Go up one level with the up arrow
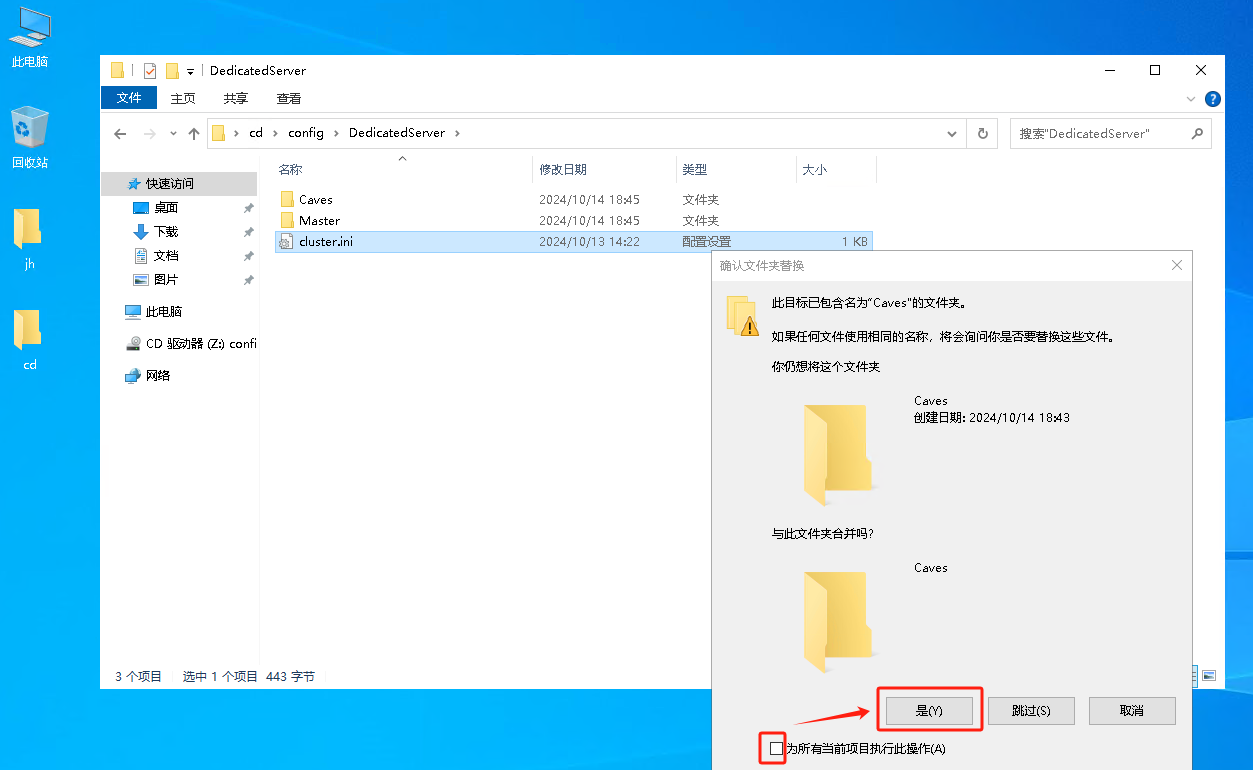 pos(194,133)
